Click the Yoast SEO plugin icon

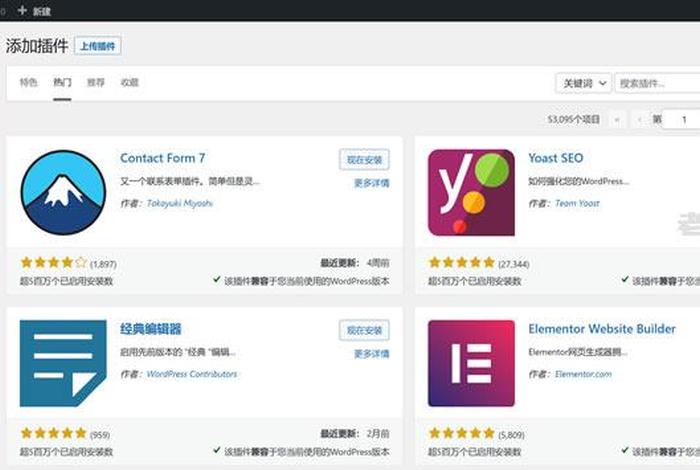coord(471,192)
